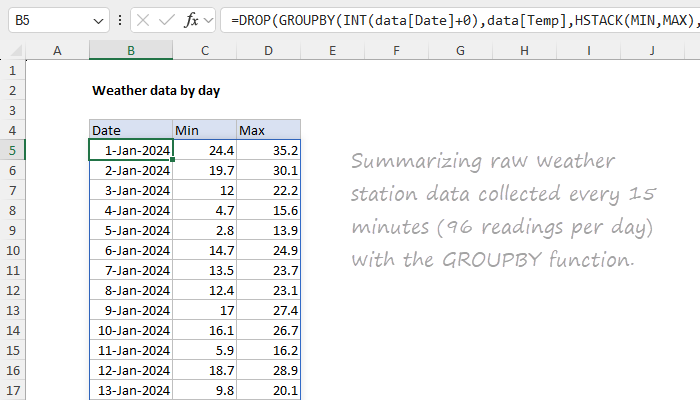Click the 'Date' header cell
This screenshot has height=400, width=700.
tap(131, 130)
